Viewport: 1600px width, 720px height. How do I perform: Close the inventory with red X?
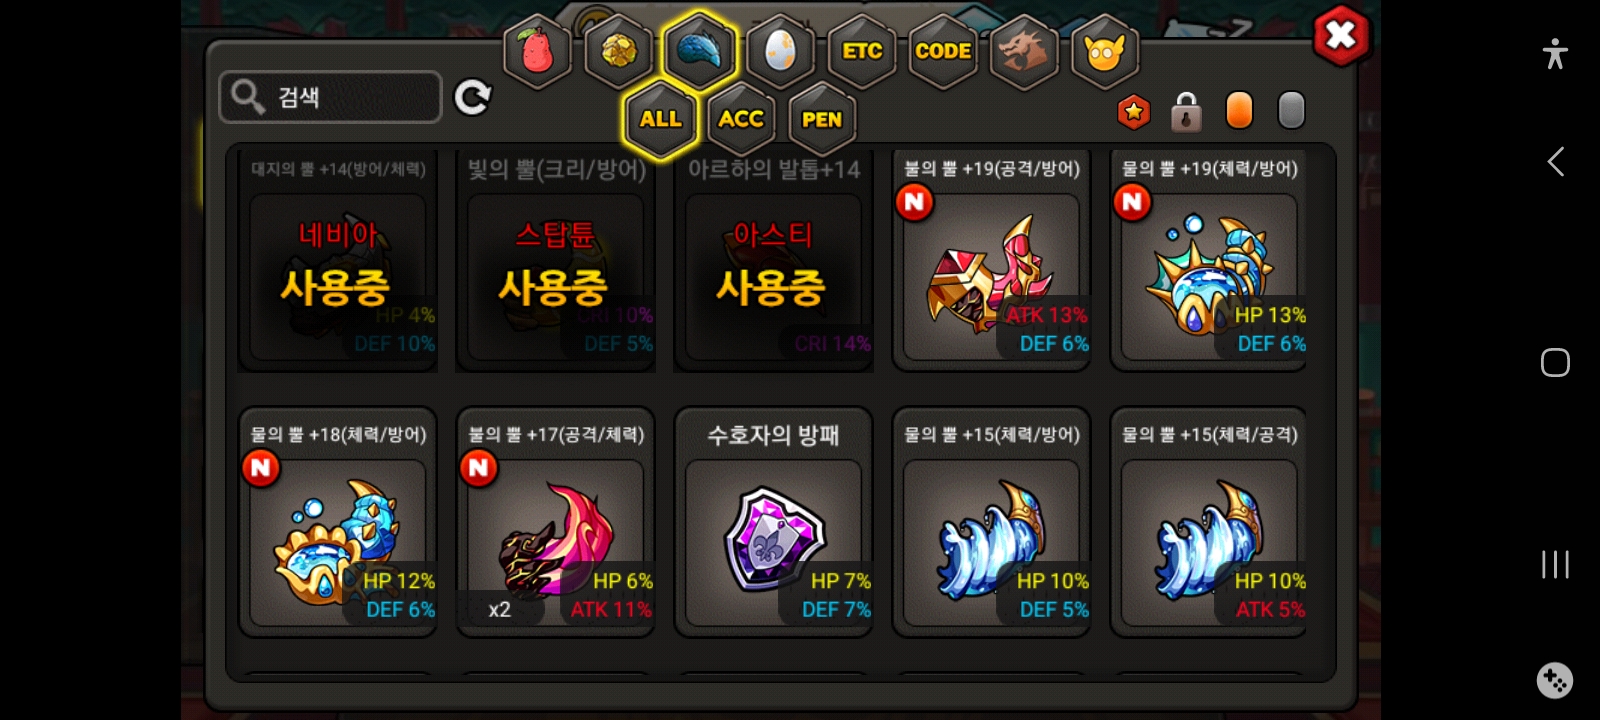[1340, 36]
